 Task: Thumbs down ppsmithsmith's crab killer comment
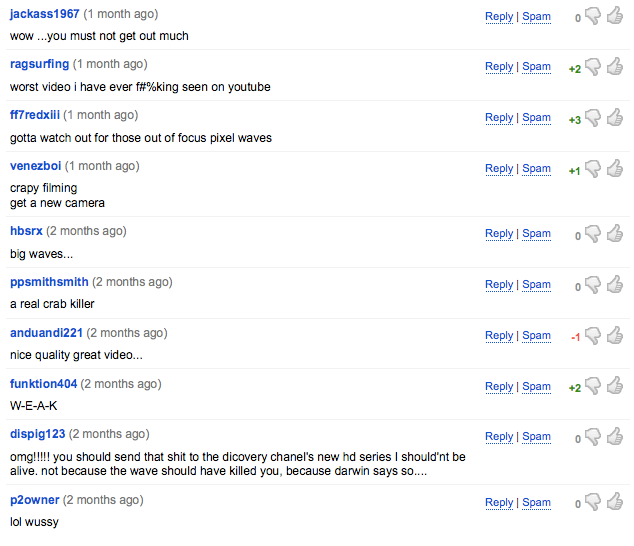pos(593,284)
